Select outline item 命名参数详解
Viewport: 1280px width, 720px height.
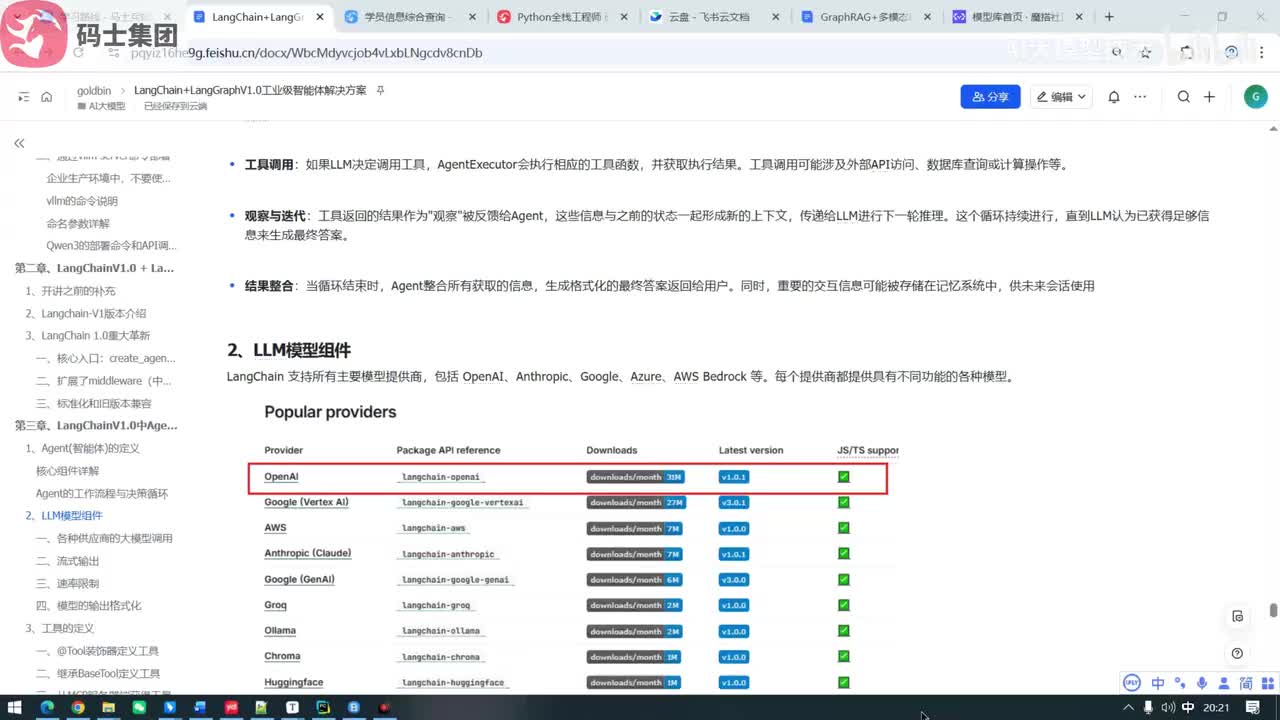78,224
